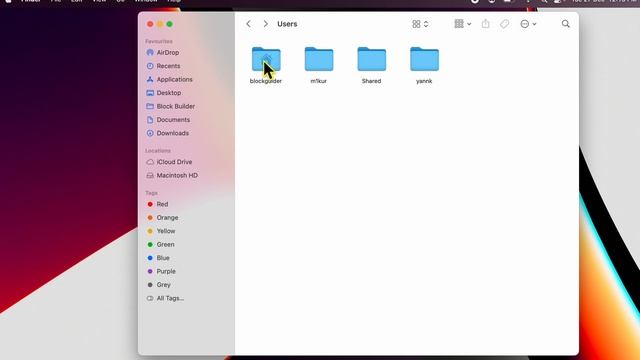Filter by Grey tag

[163, 285]
